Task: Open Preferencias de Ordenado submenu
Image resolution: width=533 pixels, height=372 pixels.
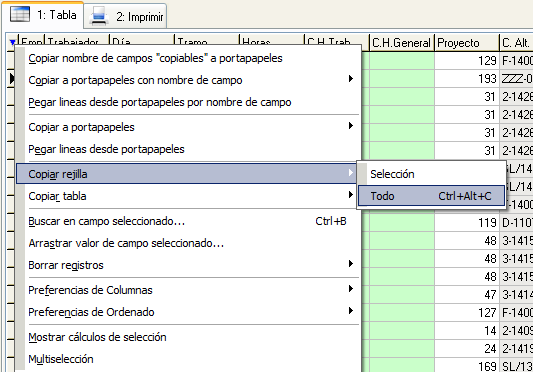Action: coord(189,312)
